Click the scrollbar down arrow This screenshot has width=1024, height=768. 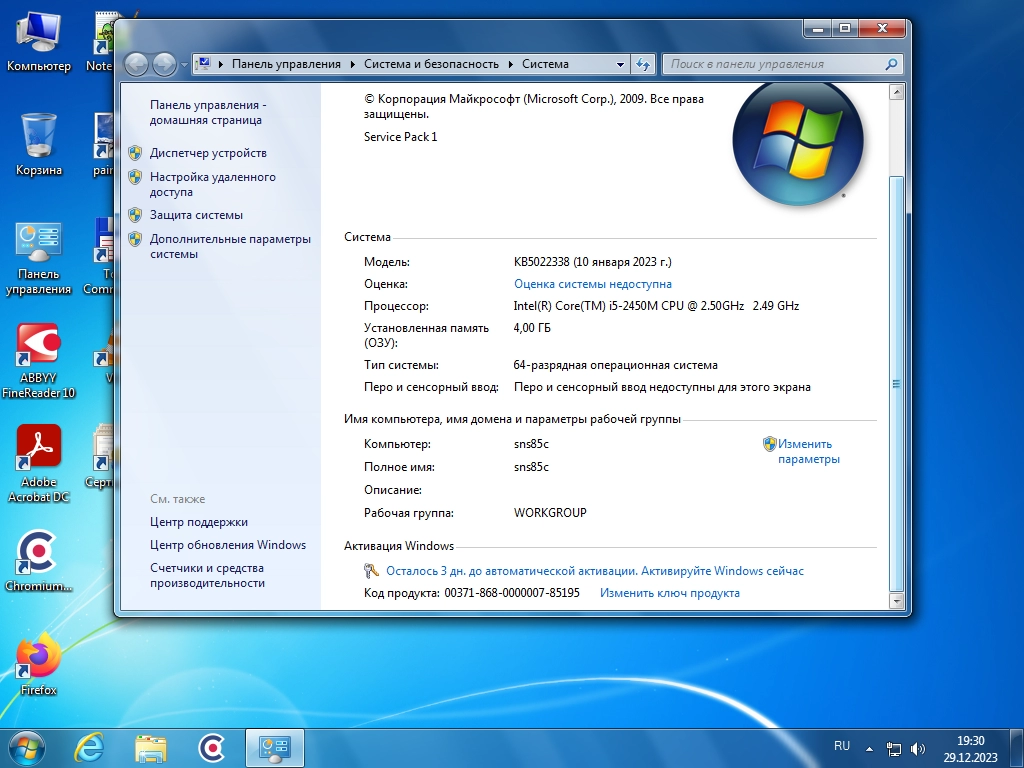coord(896,601)
